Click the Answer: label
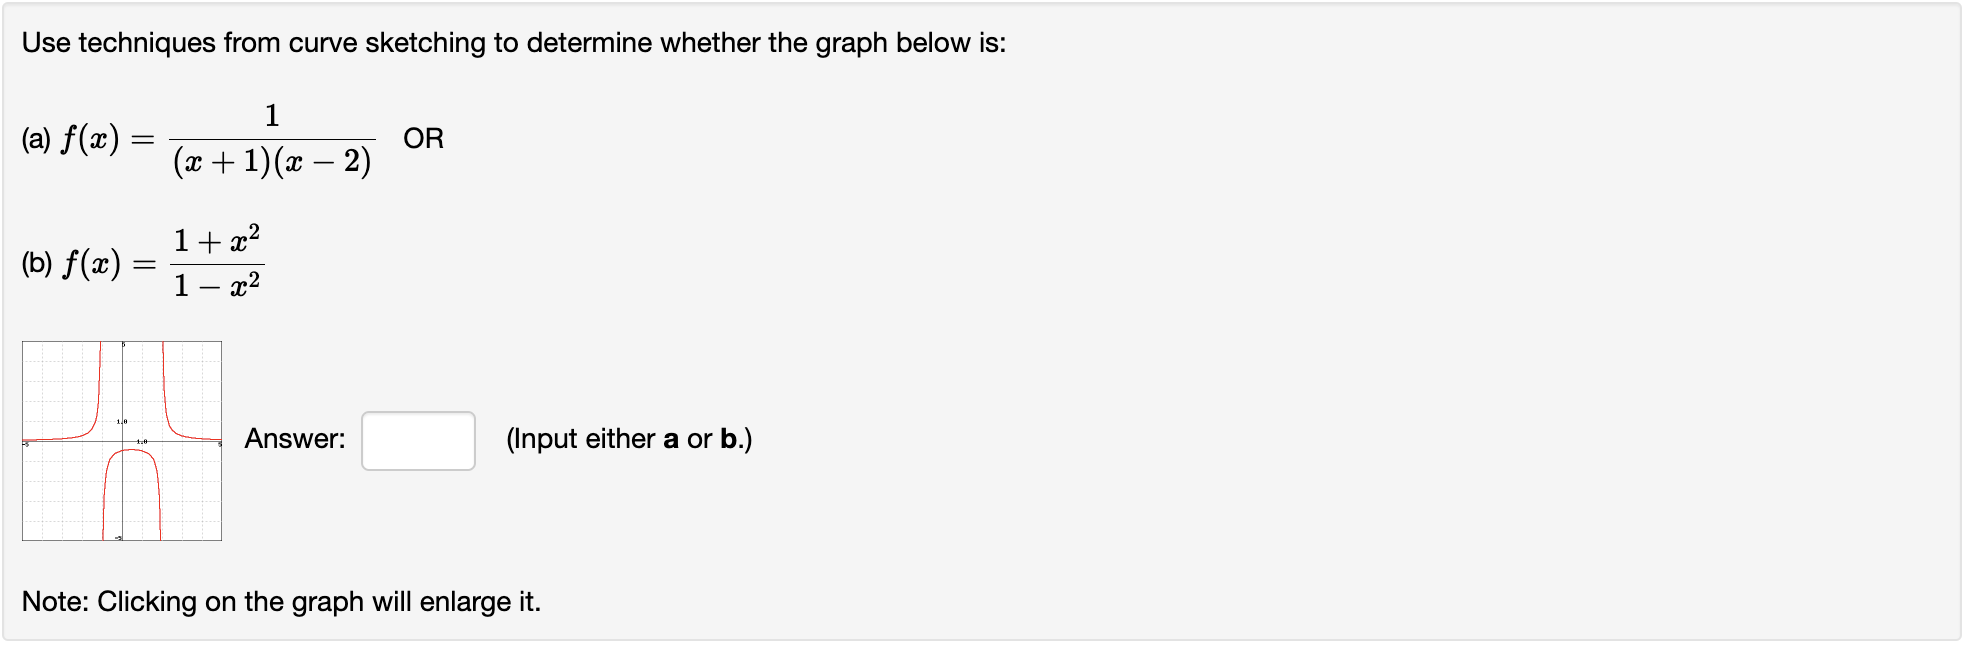This screenshot has width=1964, height=646. pos(295,438)
